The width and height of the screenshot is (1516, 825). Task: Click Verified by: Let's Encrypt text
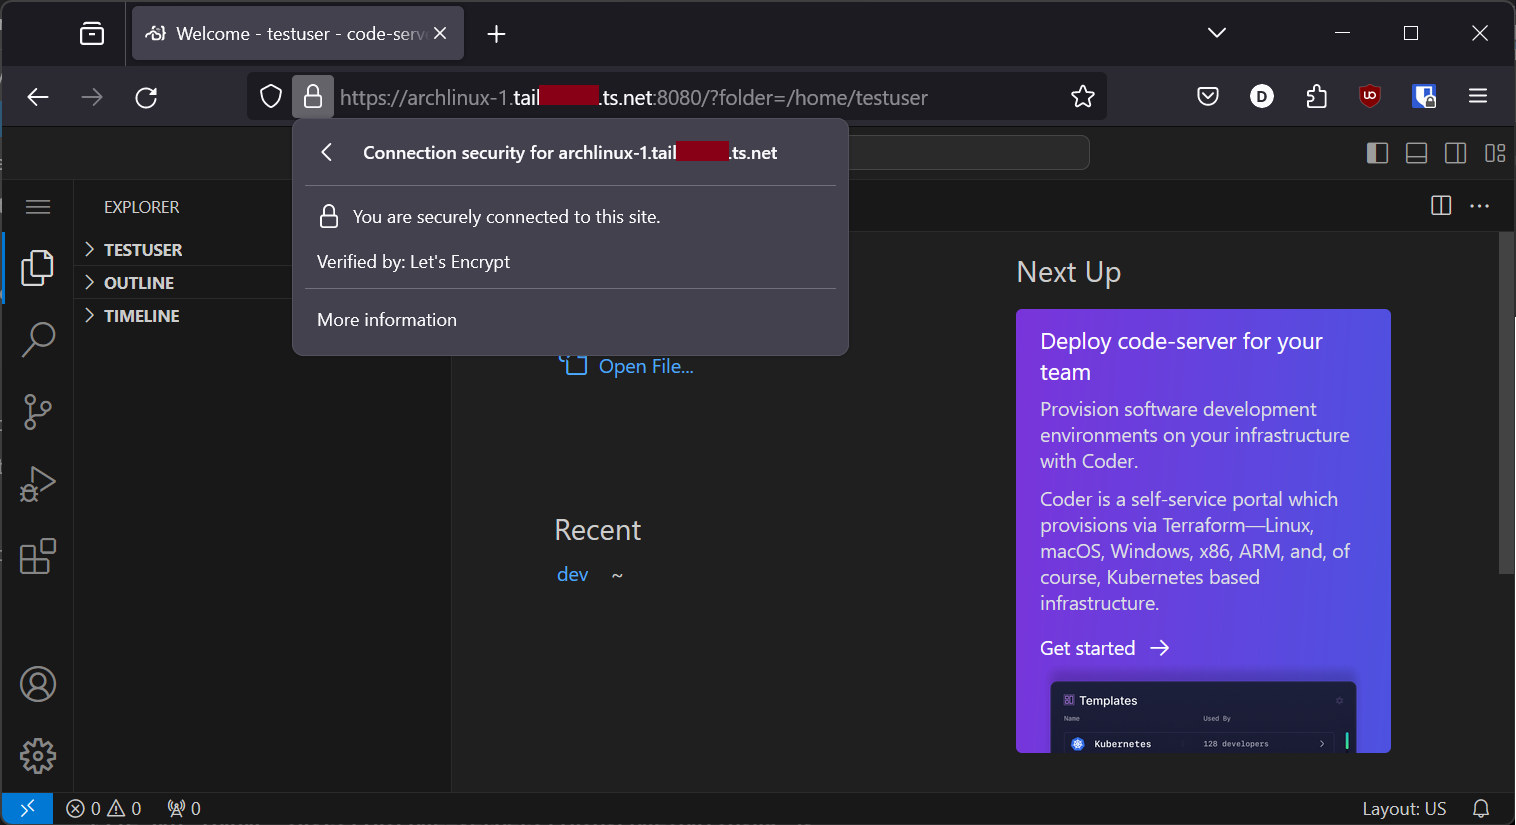[x=413, y=262]
